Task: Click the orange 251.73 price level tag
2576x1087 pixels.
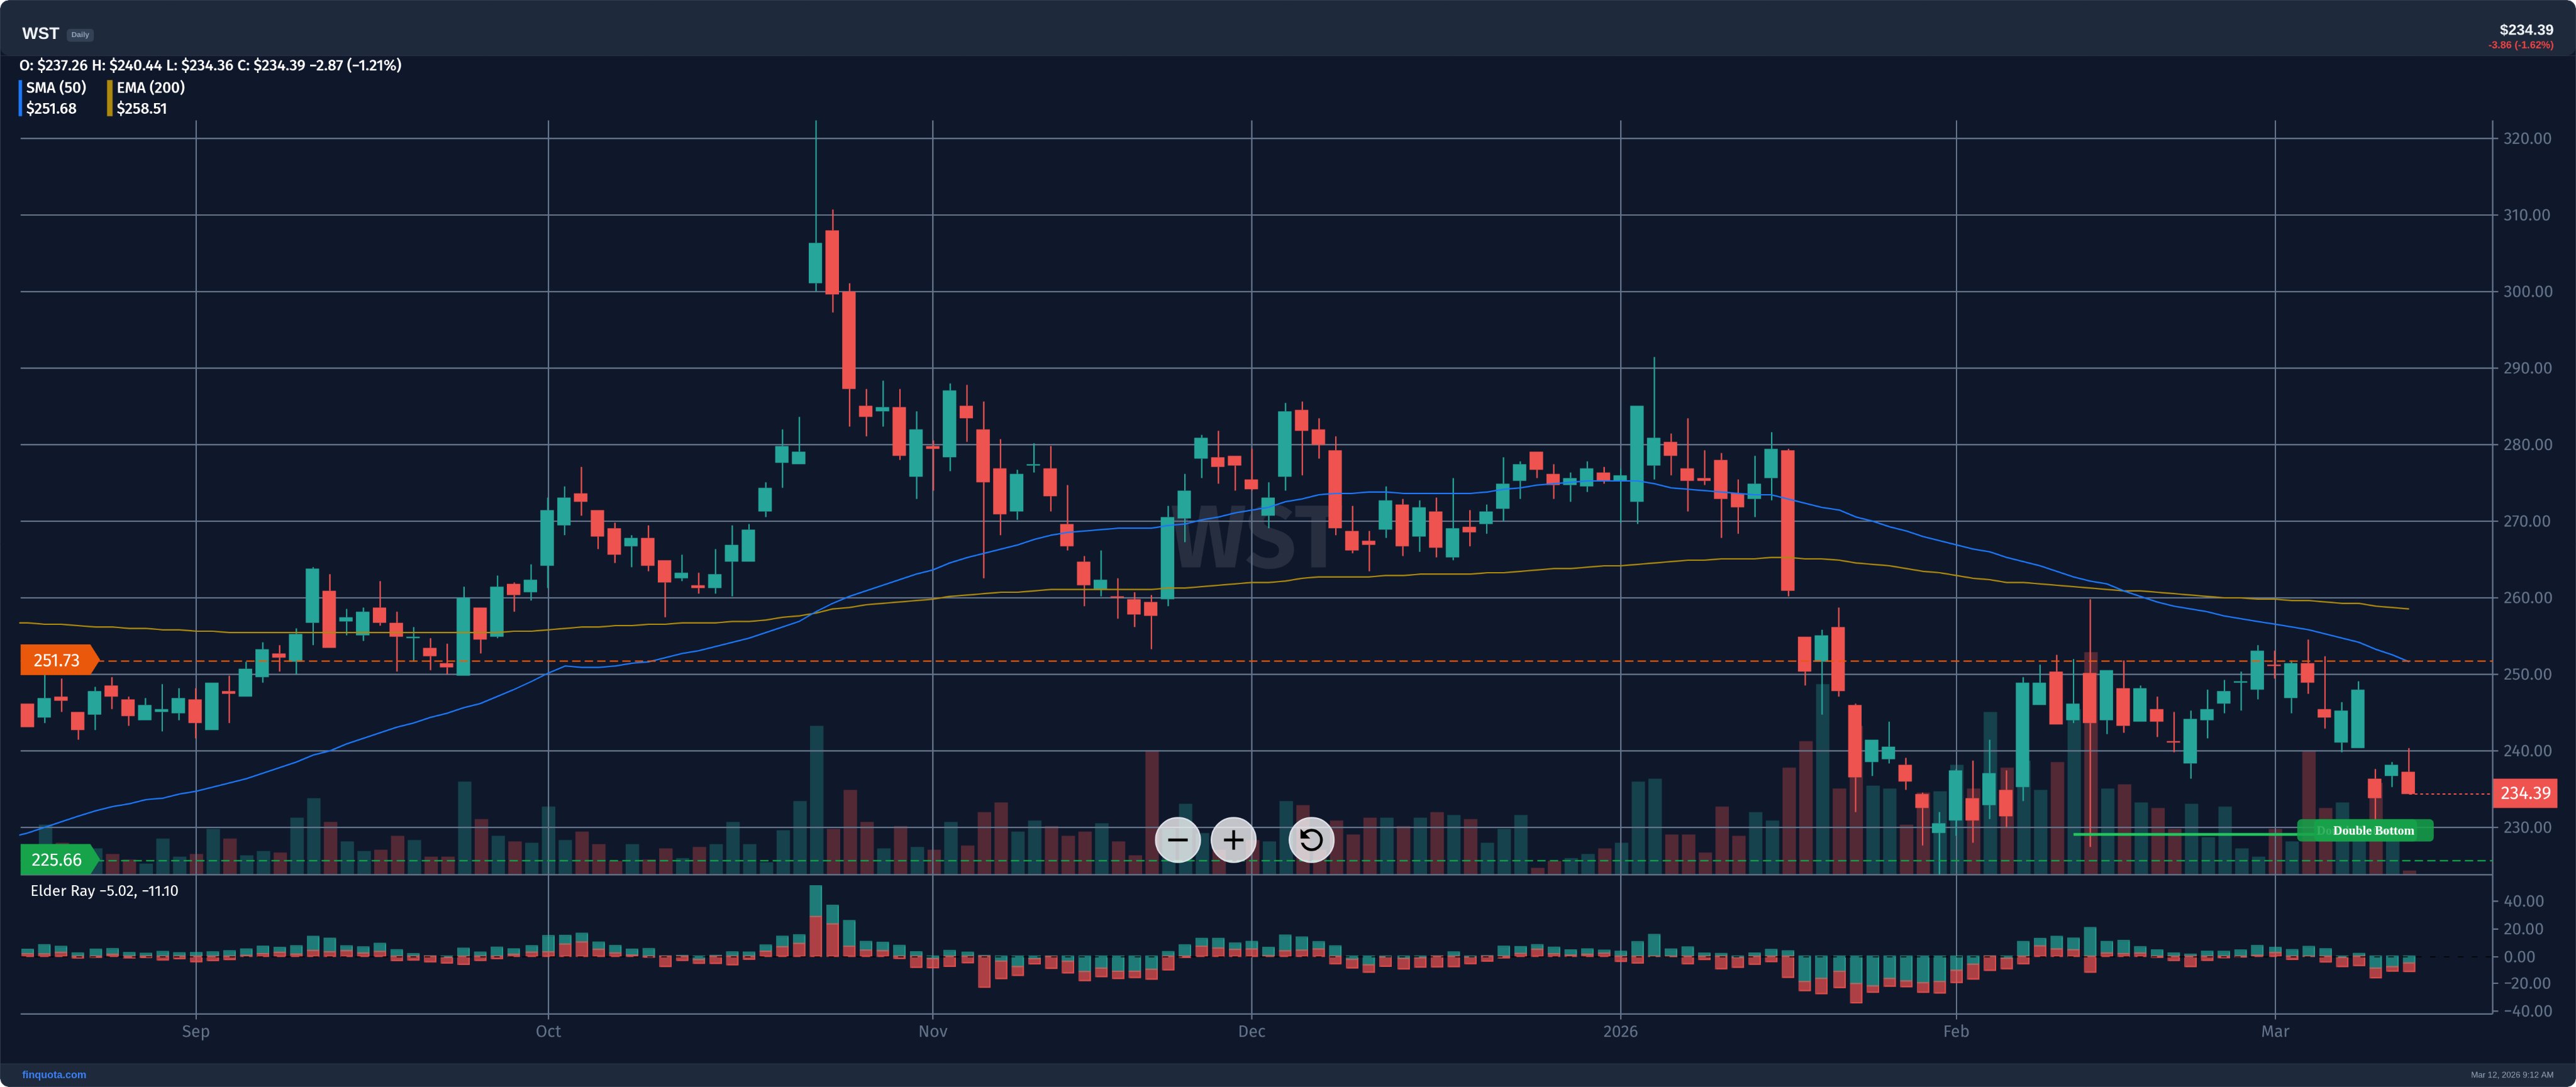Action: pyautogui.click(x=57, y=660)
